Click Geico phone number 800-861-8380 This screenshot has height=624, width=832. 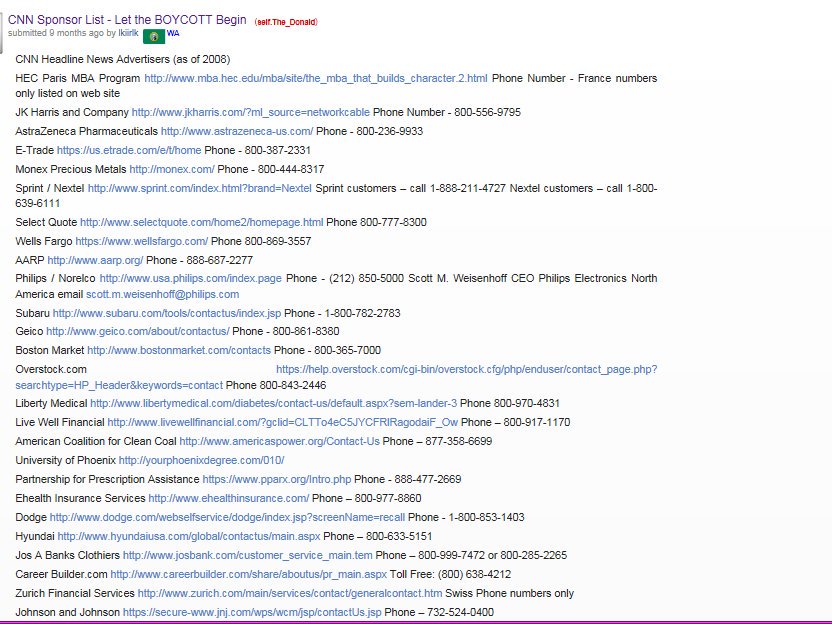(306, 332)
